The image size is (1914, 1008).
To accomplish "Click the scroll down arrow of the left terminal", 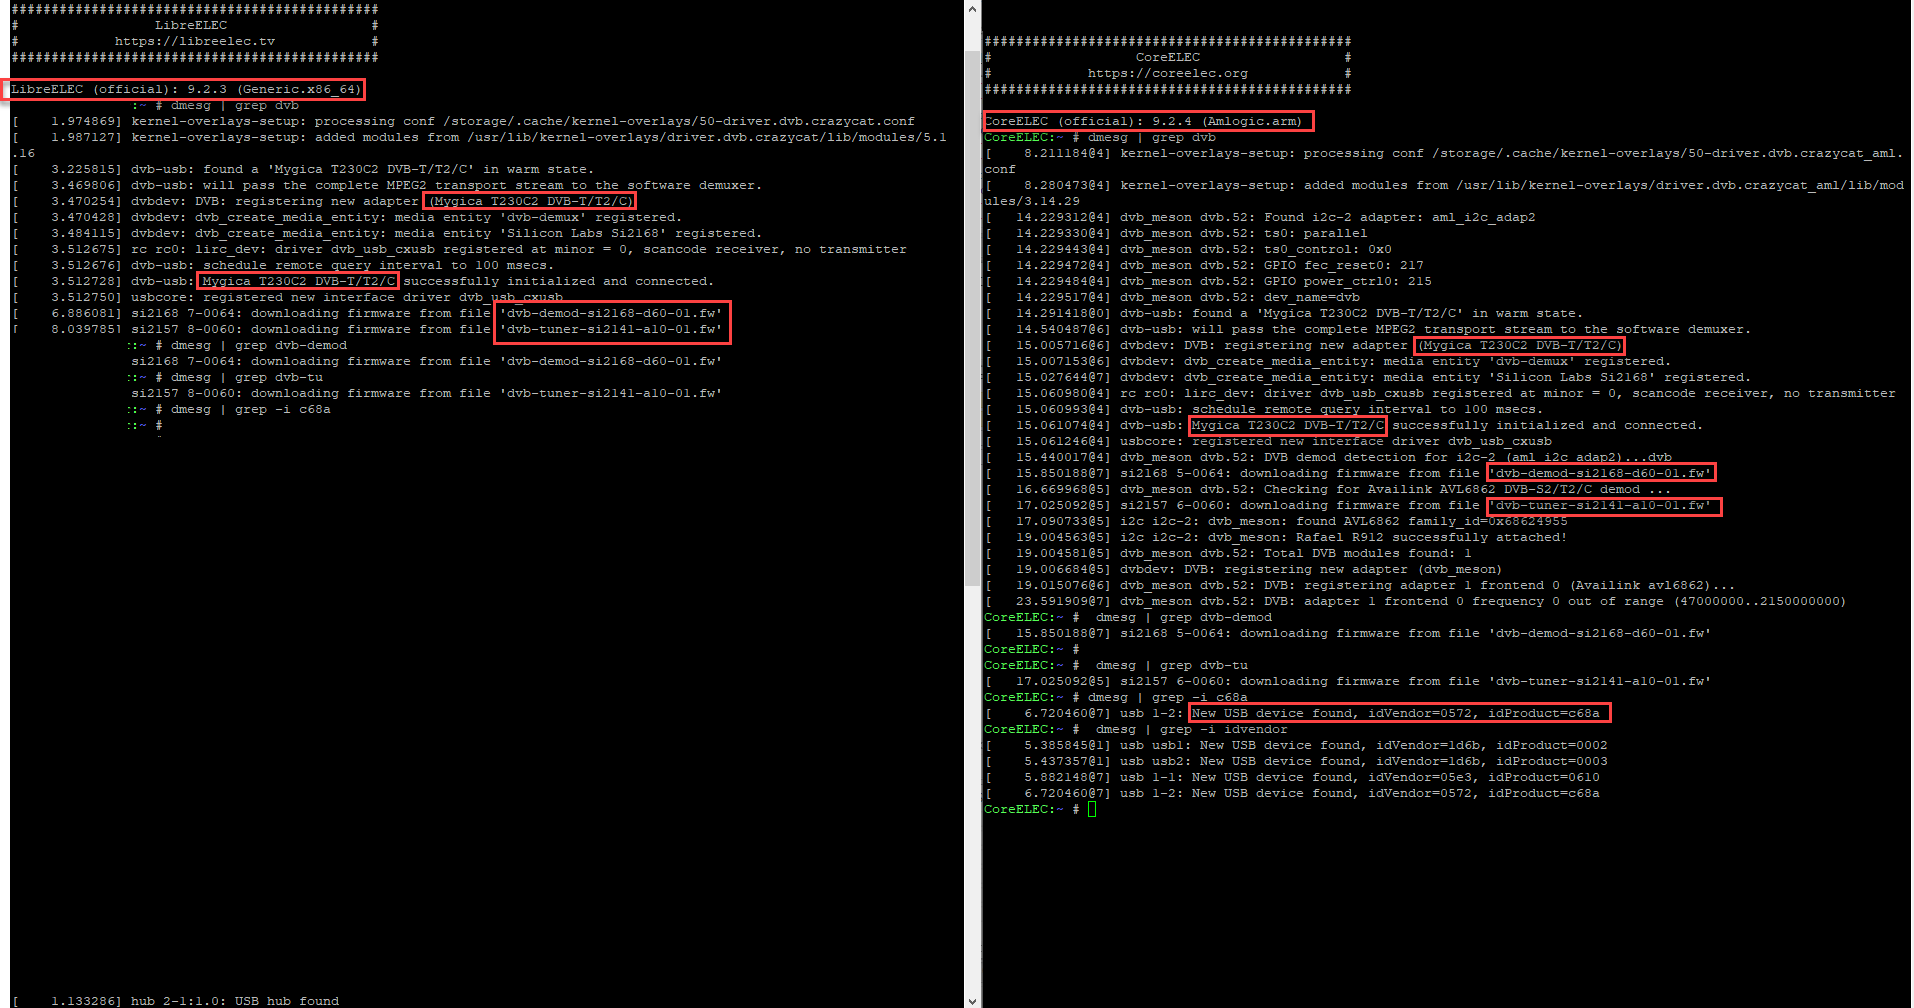I will [x=972, y=1000].
